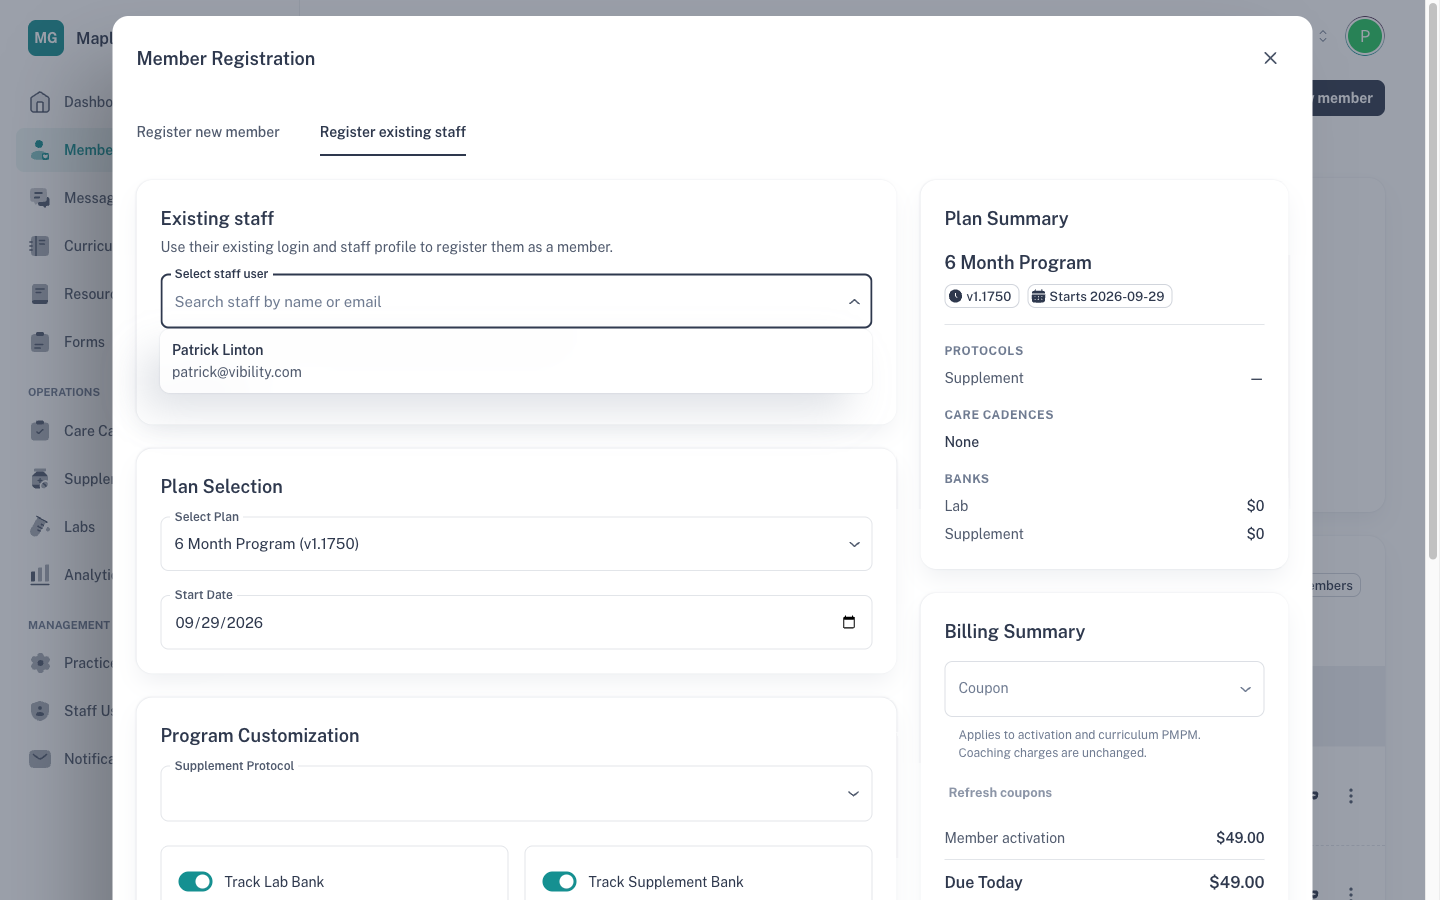The height and width of the screenshot is (900, 1440).
Task: Open the Labs sidebar icon
Action: (x=40, y=527)
